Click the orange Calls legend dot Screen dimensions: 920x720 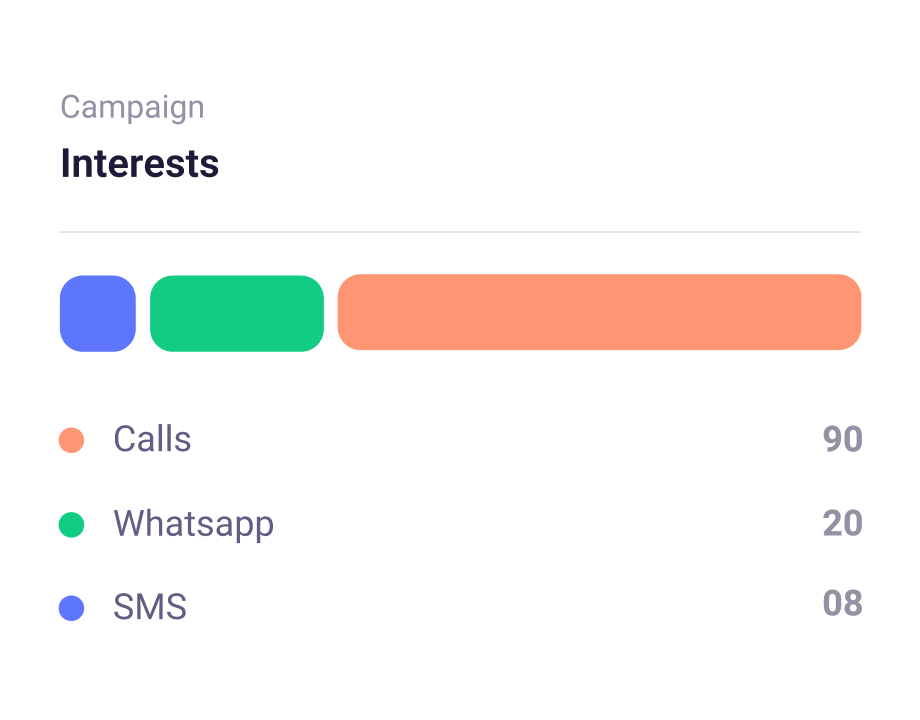coord(71,440)
